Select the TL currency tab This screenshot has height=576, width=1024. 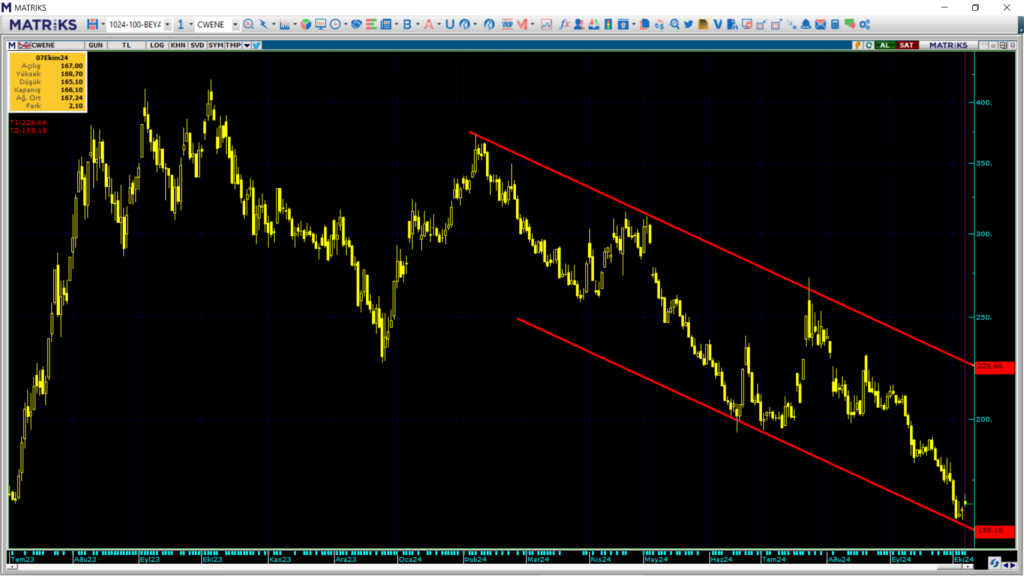tap(126, 45)
